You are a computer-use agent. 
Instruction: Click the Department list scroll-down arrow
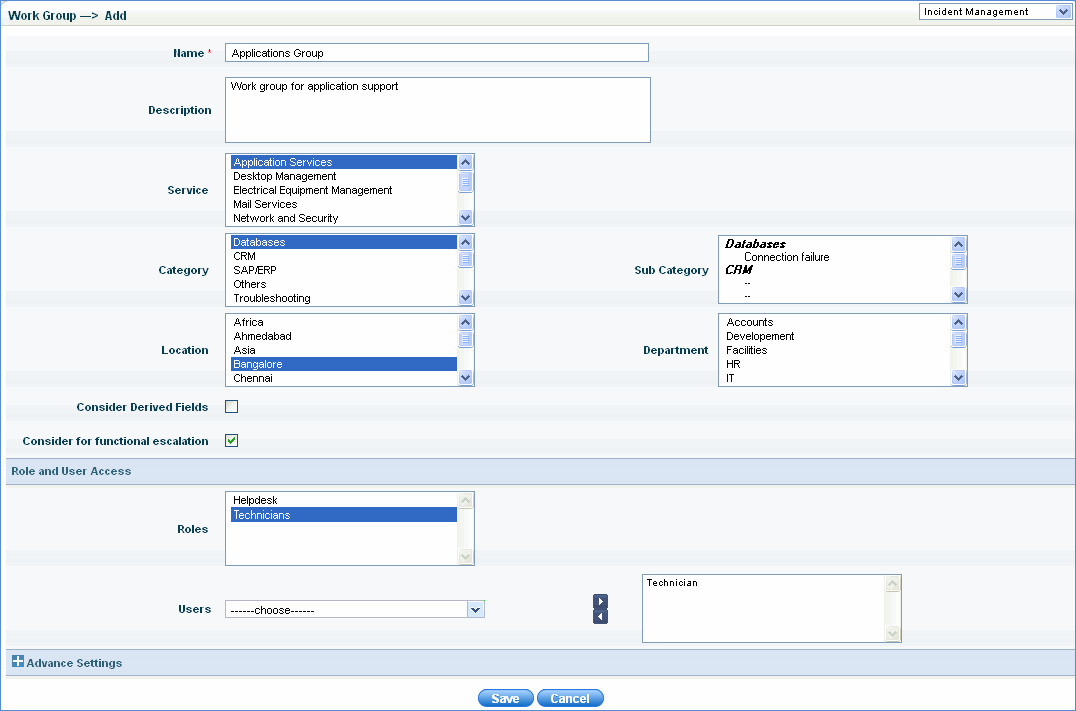point(958,378)
